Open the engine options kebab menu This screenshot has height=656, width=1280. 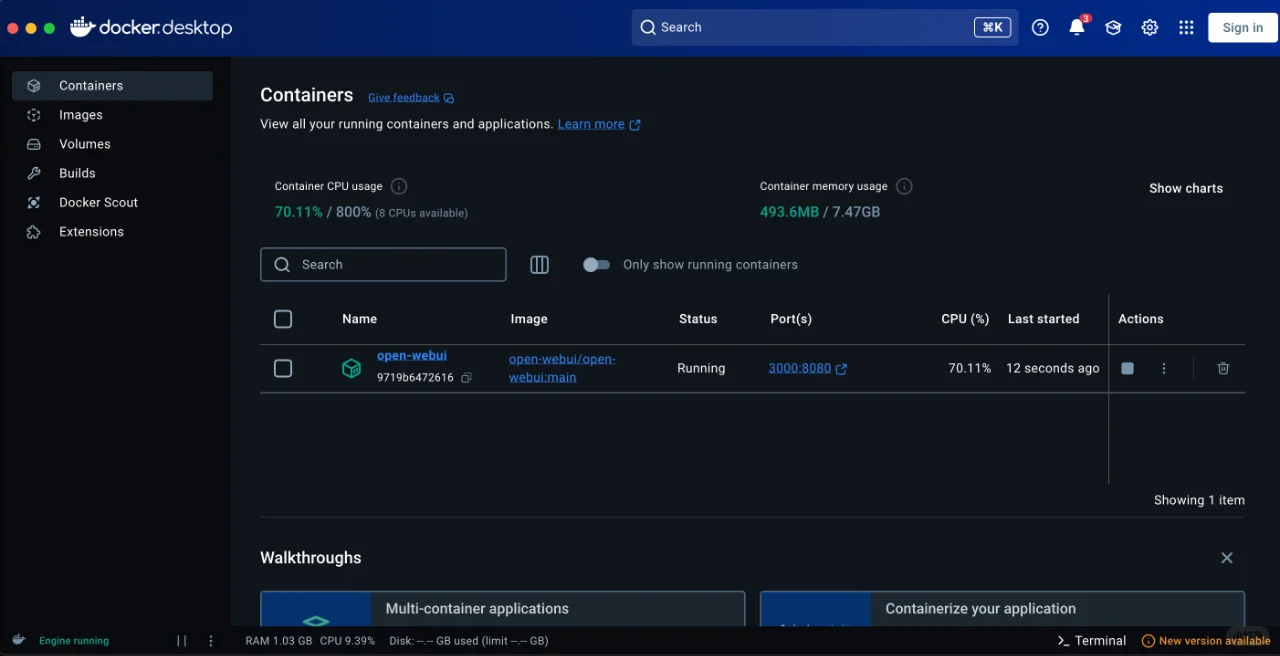pyautogui.click(x=210, y=641)
